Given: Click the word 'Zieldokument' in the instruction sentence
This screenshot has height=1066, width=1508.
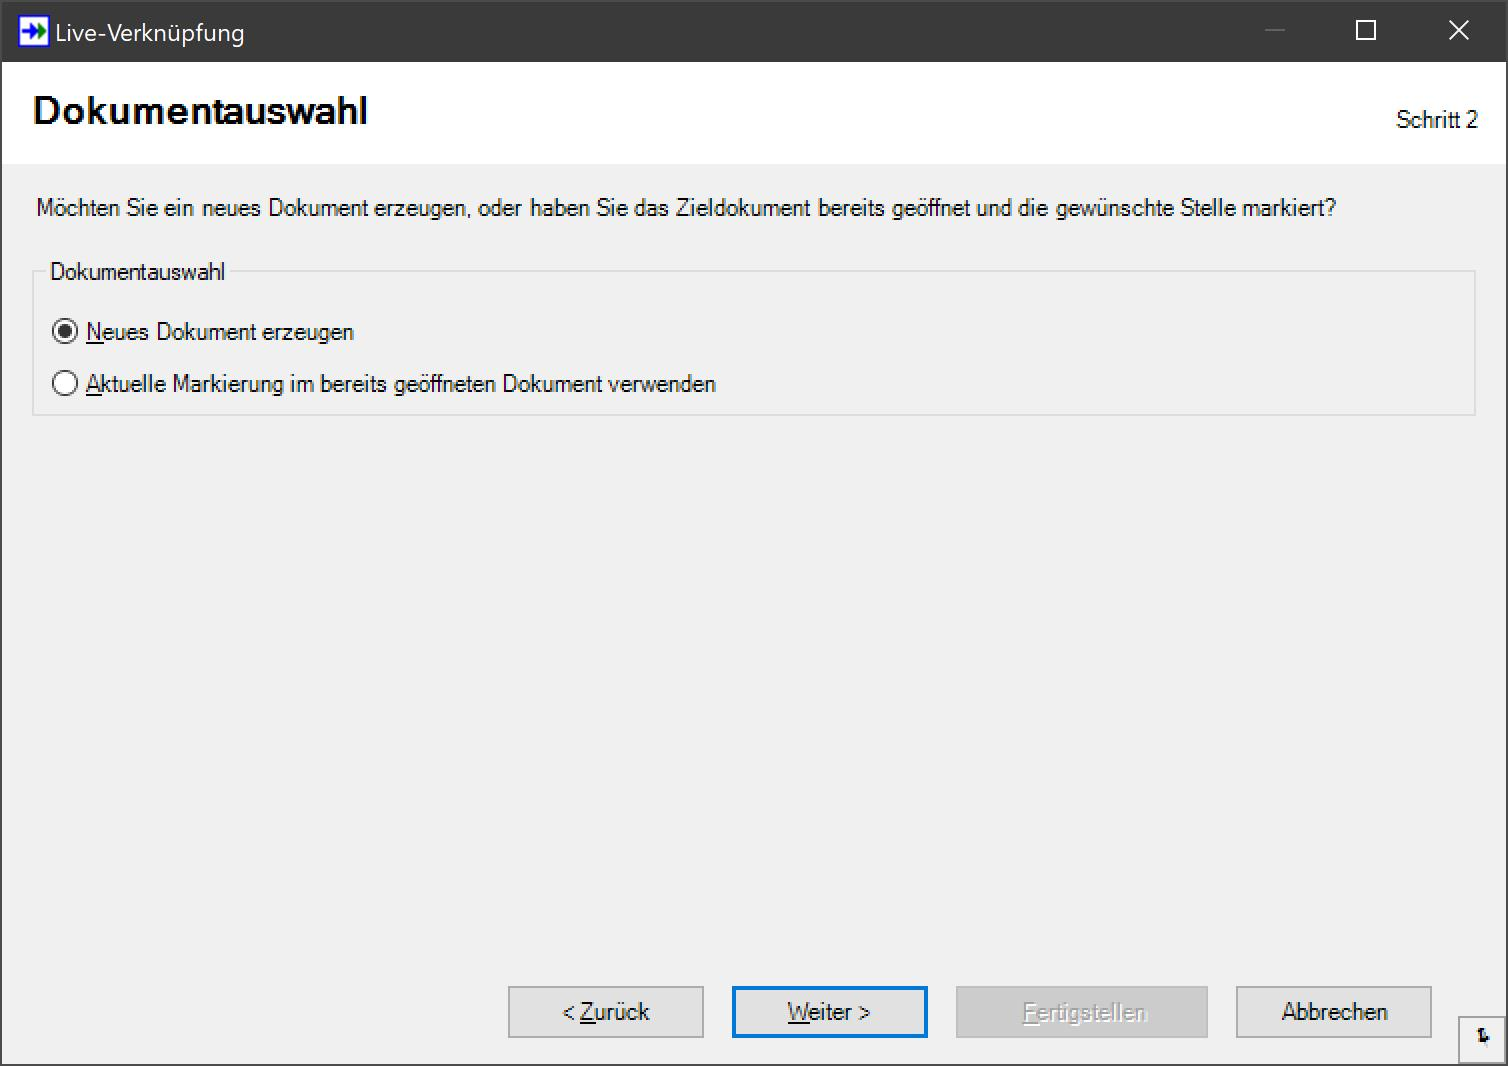Looking at the screenshot, I should click(743, 208).
